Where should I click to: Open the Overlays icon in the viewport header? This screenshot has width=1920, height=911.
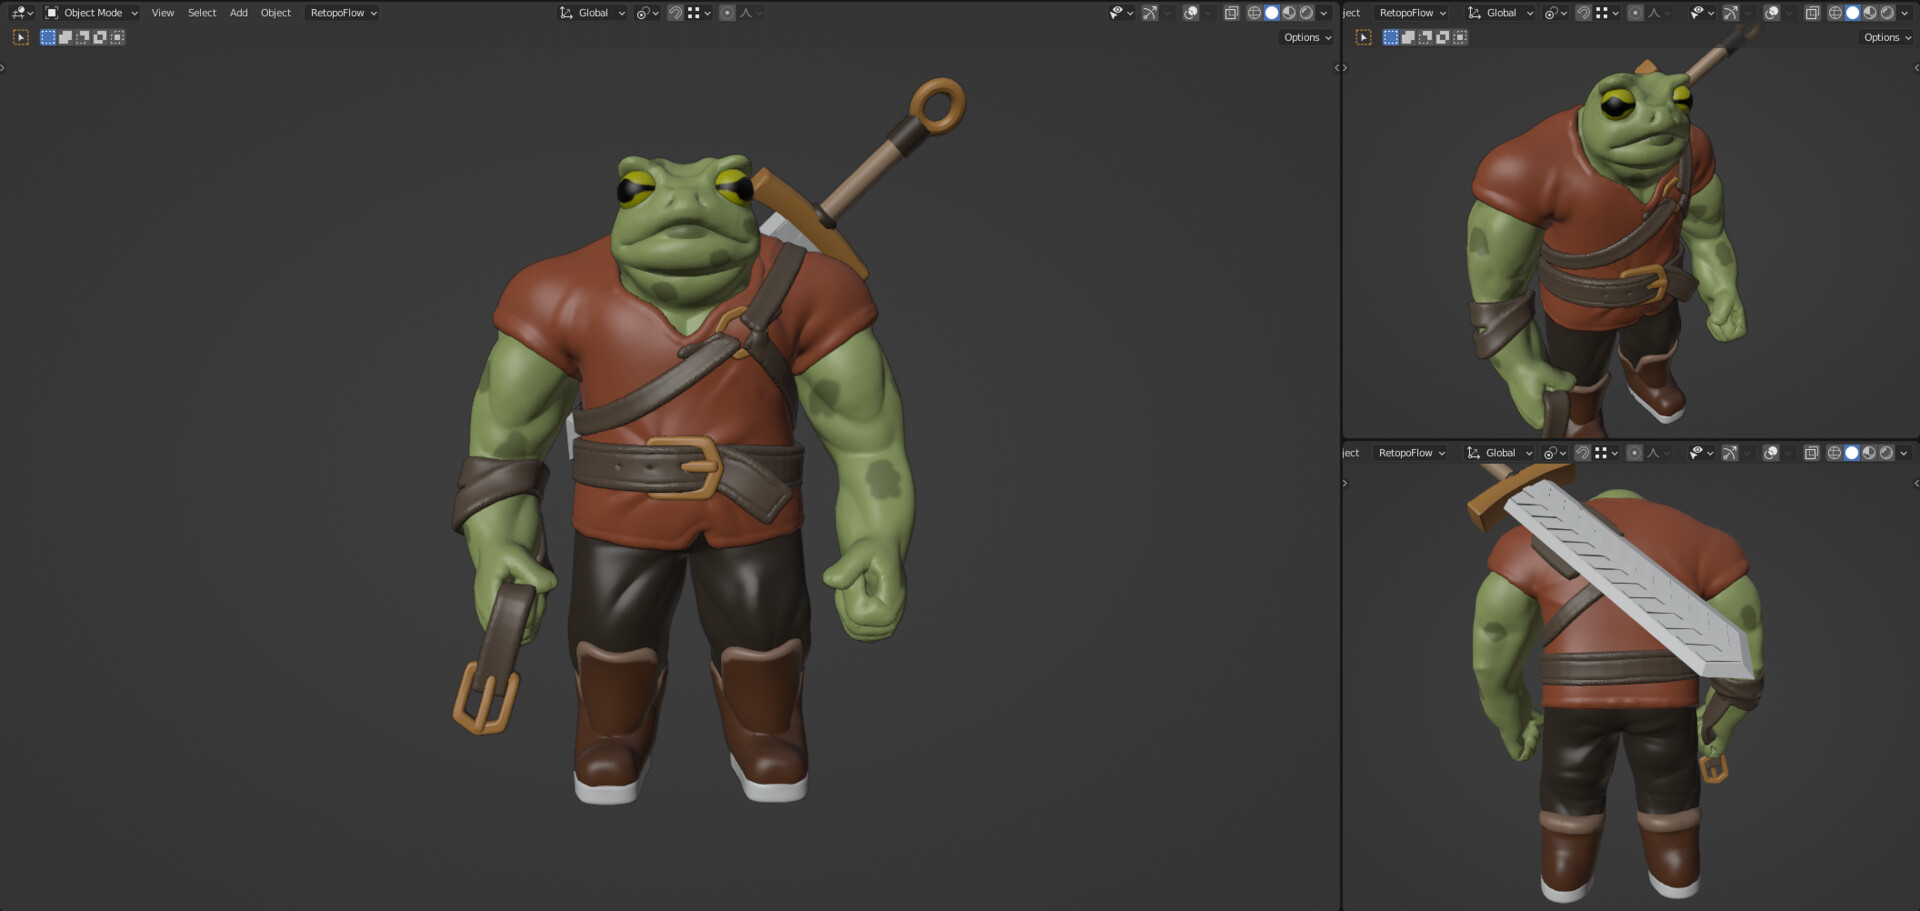click(x=1191, y=12)
